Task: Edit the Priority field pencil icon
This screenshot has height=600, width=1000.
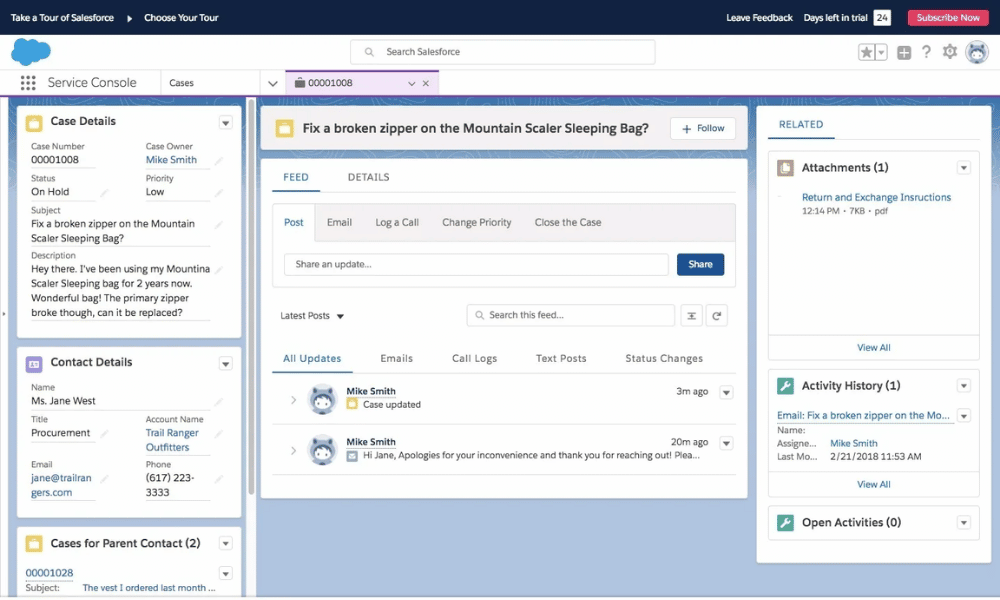Action: pos(219,193)
